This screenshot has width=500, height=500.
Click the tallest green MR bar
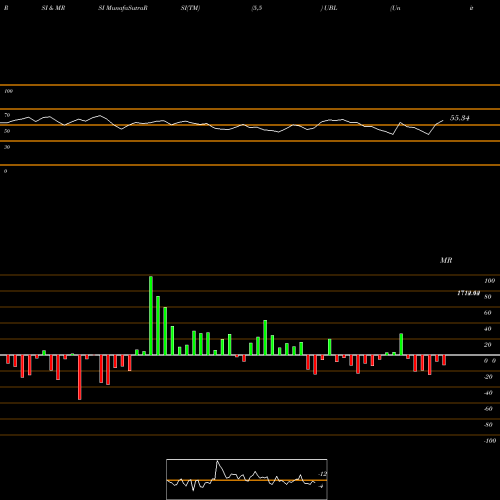151,315
